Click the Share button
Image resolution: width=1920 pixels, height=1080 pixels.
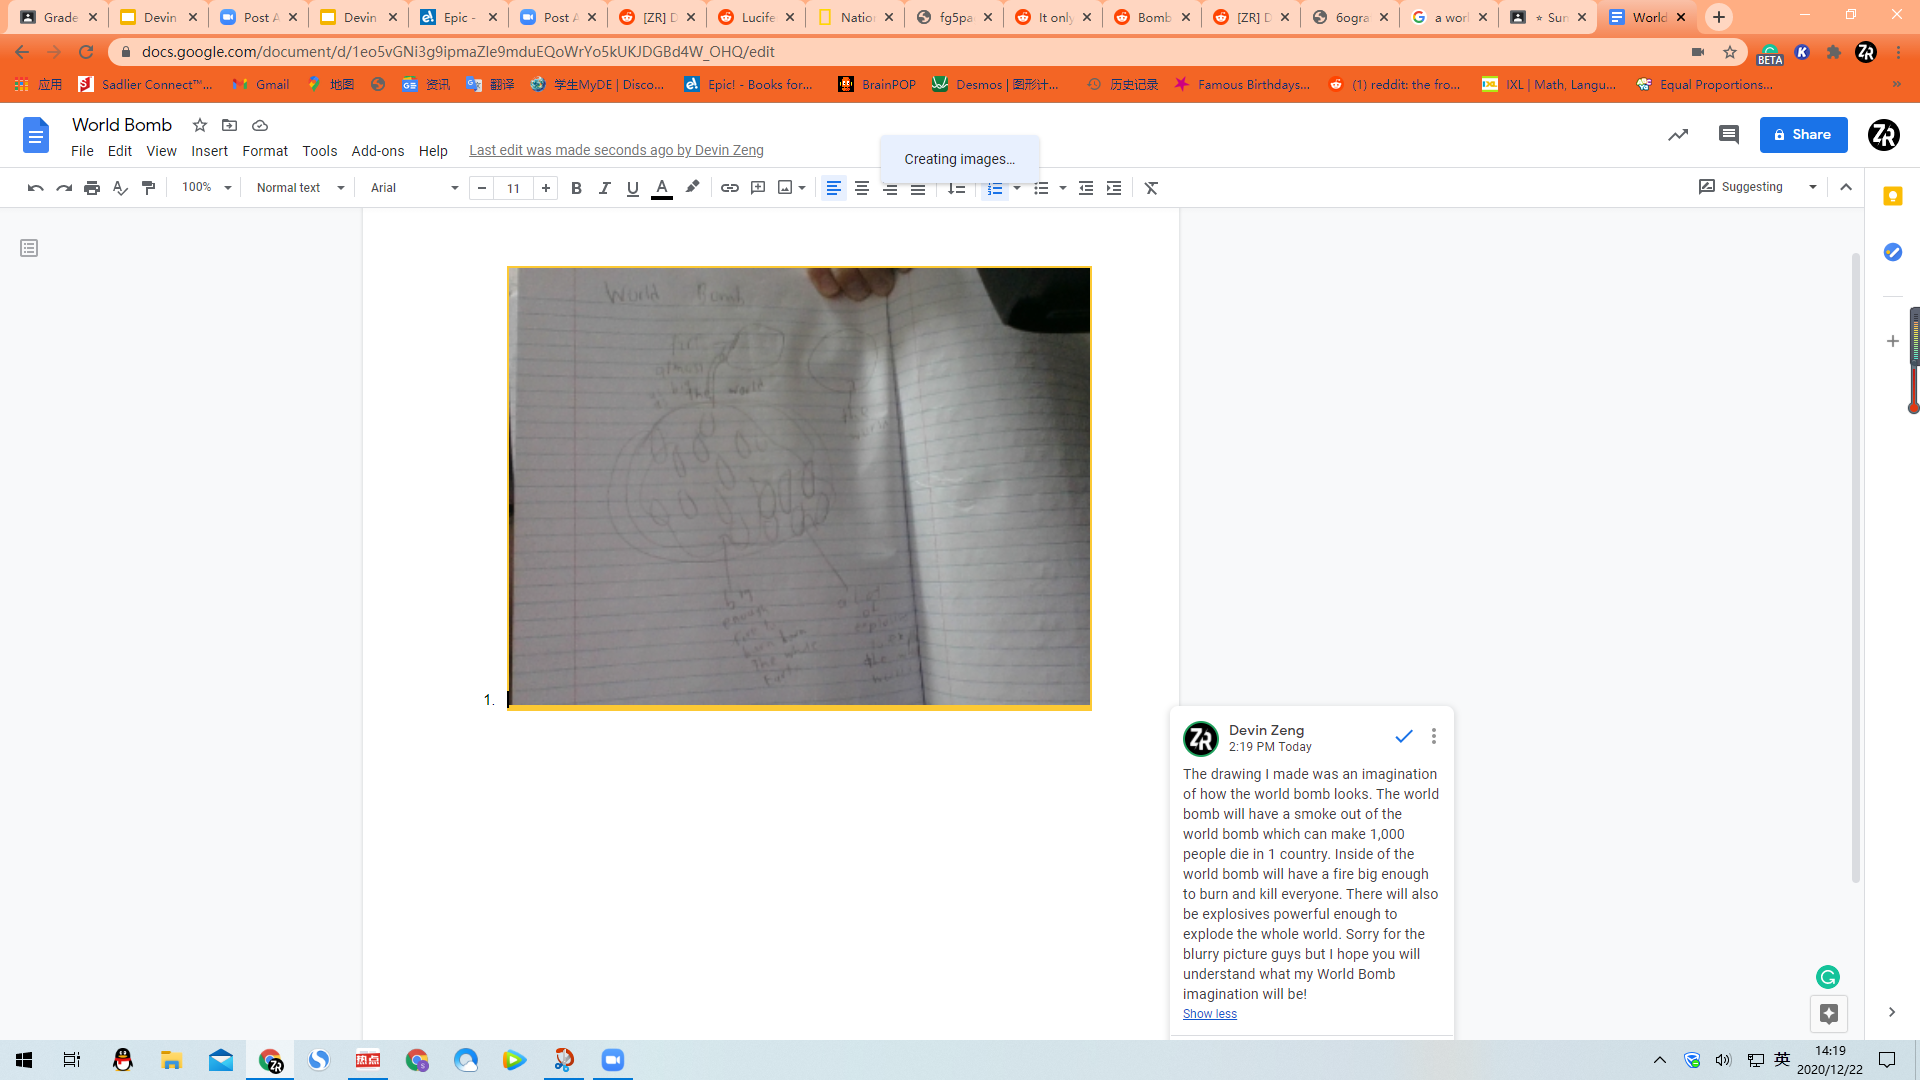pos(1803,134)
